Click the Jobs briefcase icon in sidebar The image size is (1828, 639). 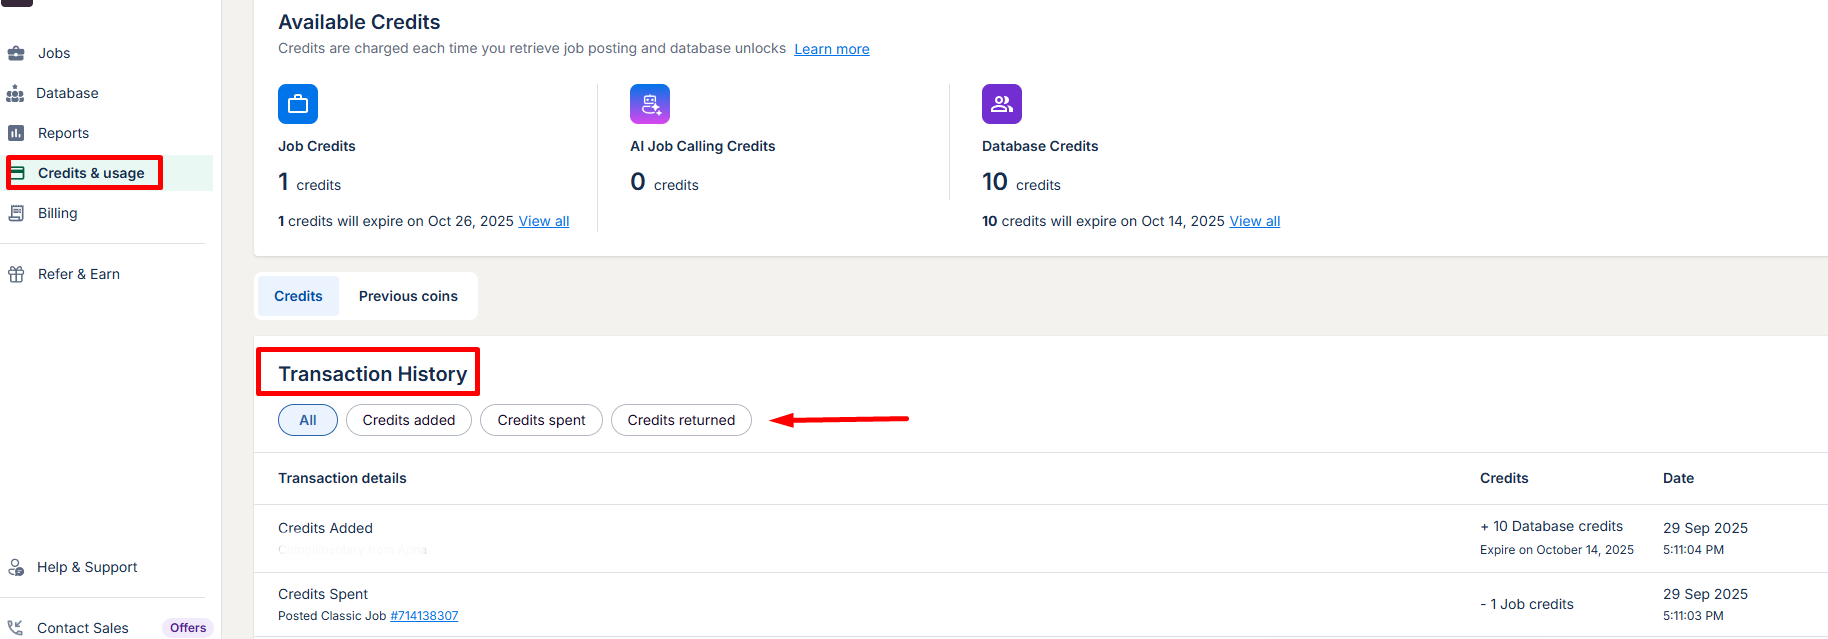click(x=16, y=53)
